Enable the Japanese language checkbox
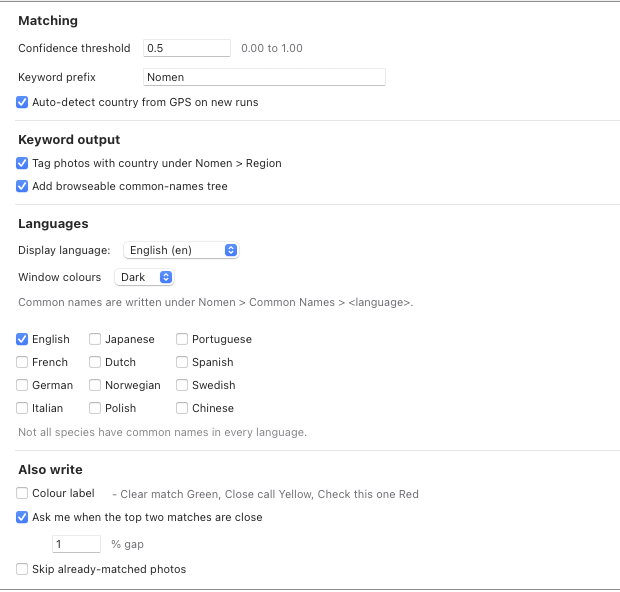The width and height of the screenshot is (620, 592). (95, 339)
